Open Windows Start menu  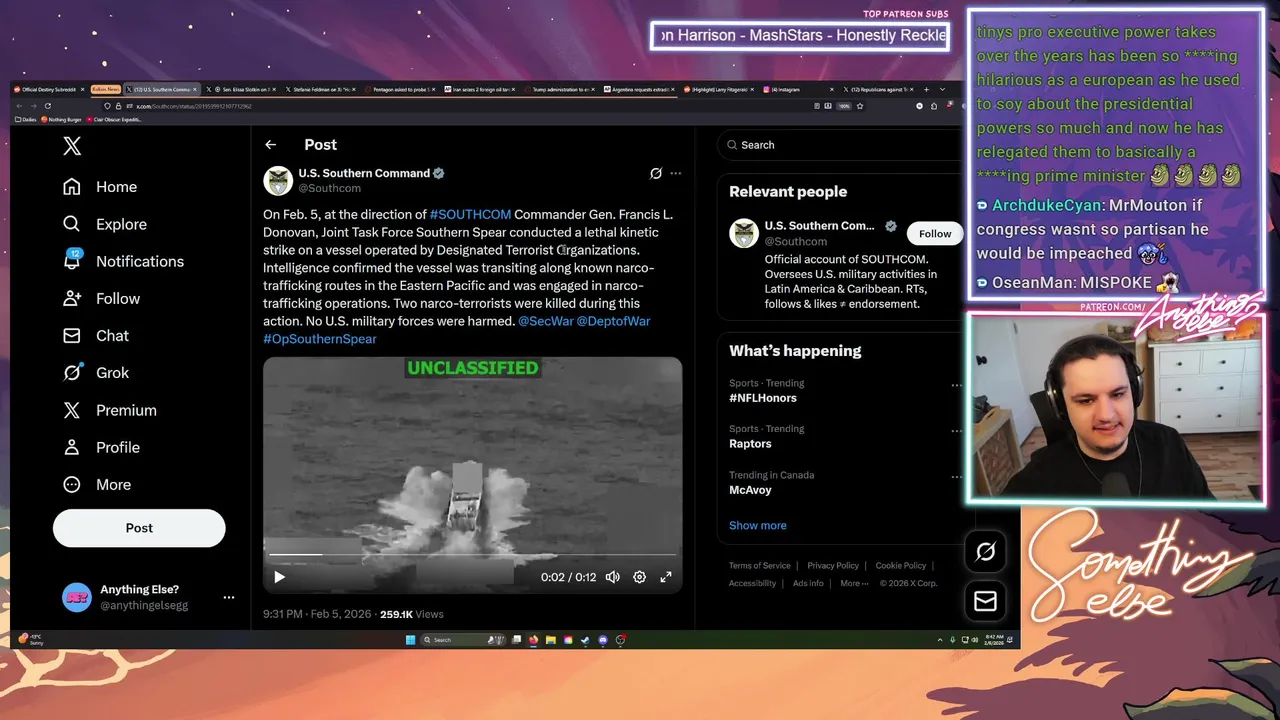point(410,640)
